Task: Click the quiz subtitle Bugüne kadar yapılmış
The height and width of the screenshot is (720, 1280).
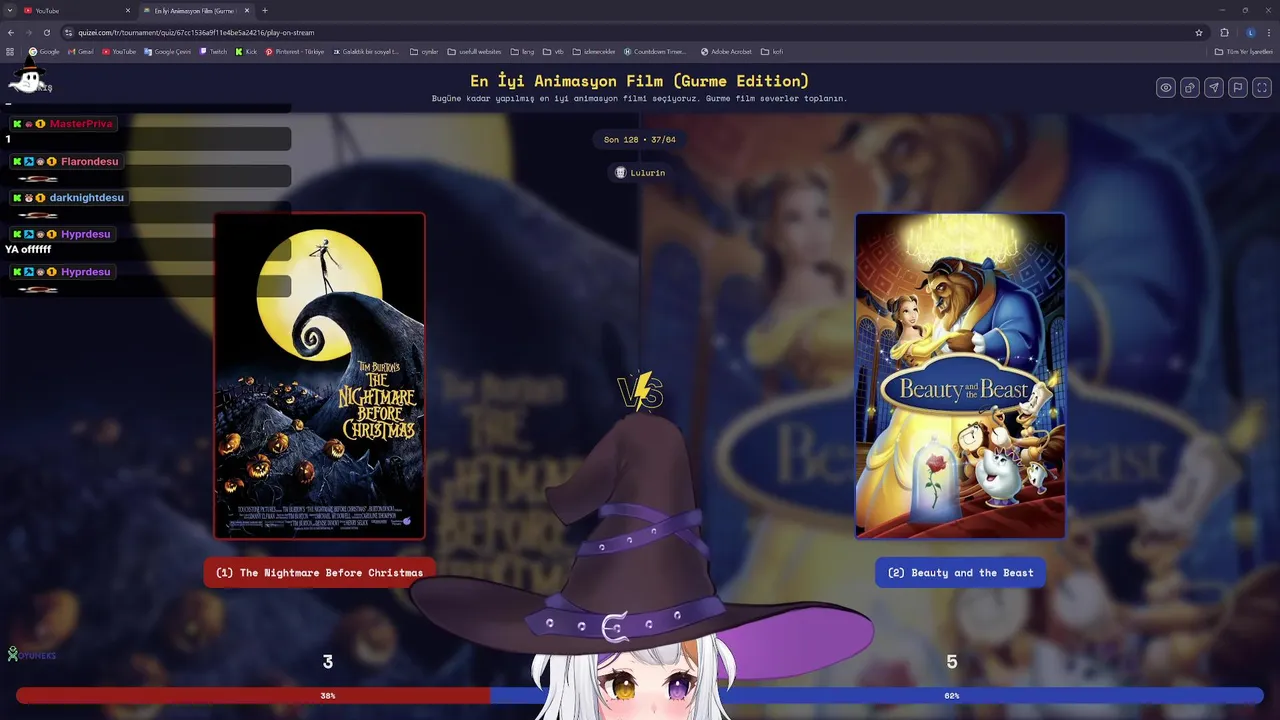Action: (640, 98)
